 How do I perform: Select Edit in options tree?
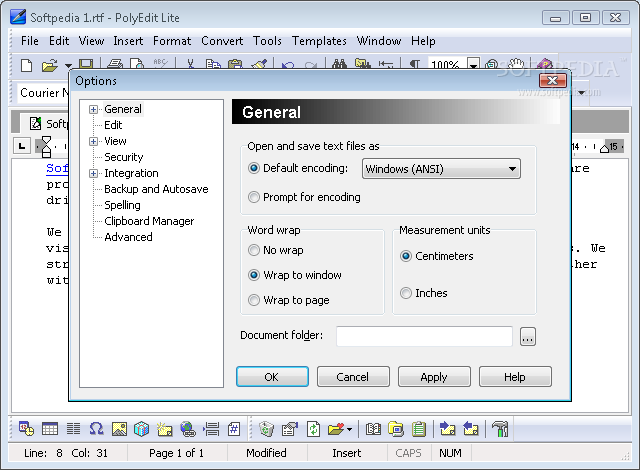[x=113, y=125]
